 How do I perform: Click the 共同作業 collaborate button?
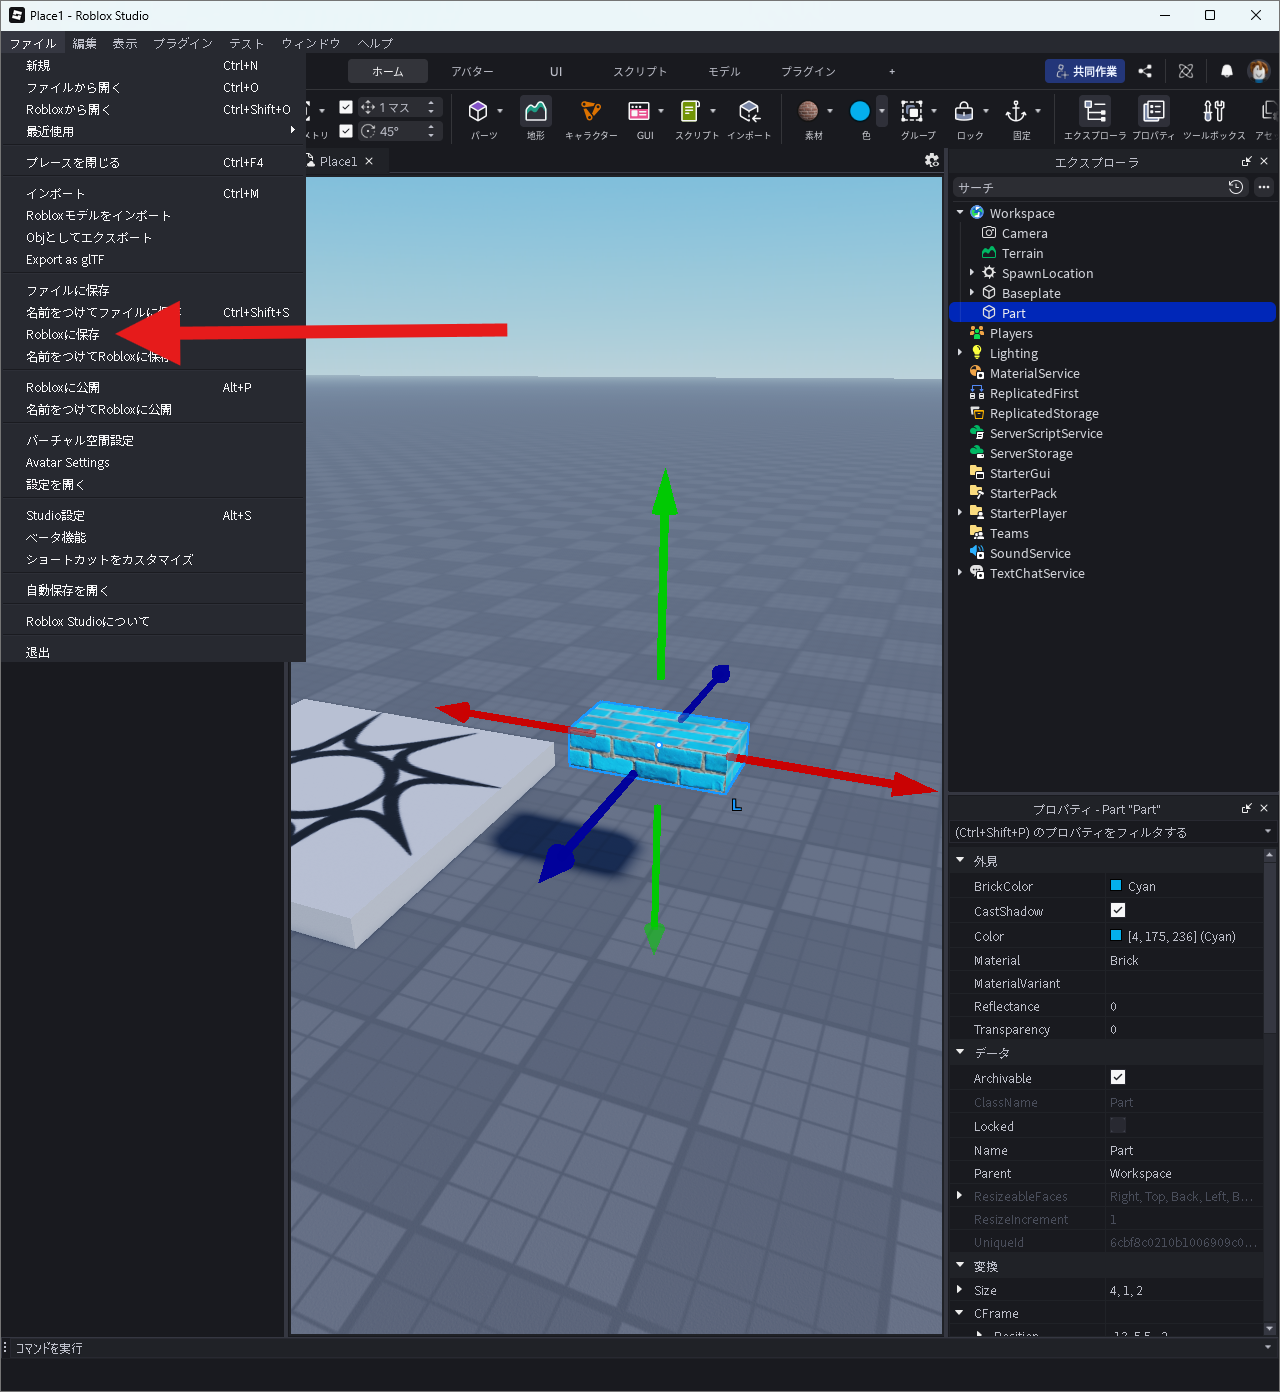[1085, 72]
